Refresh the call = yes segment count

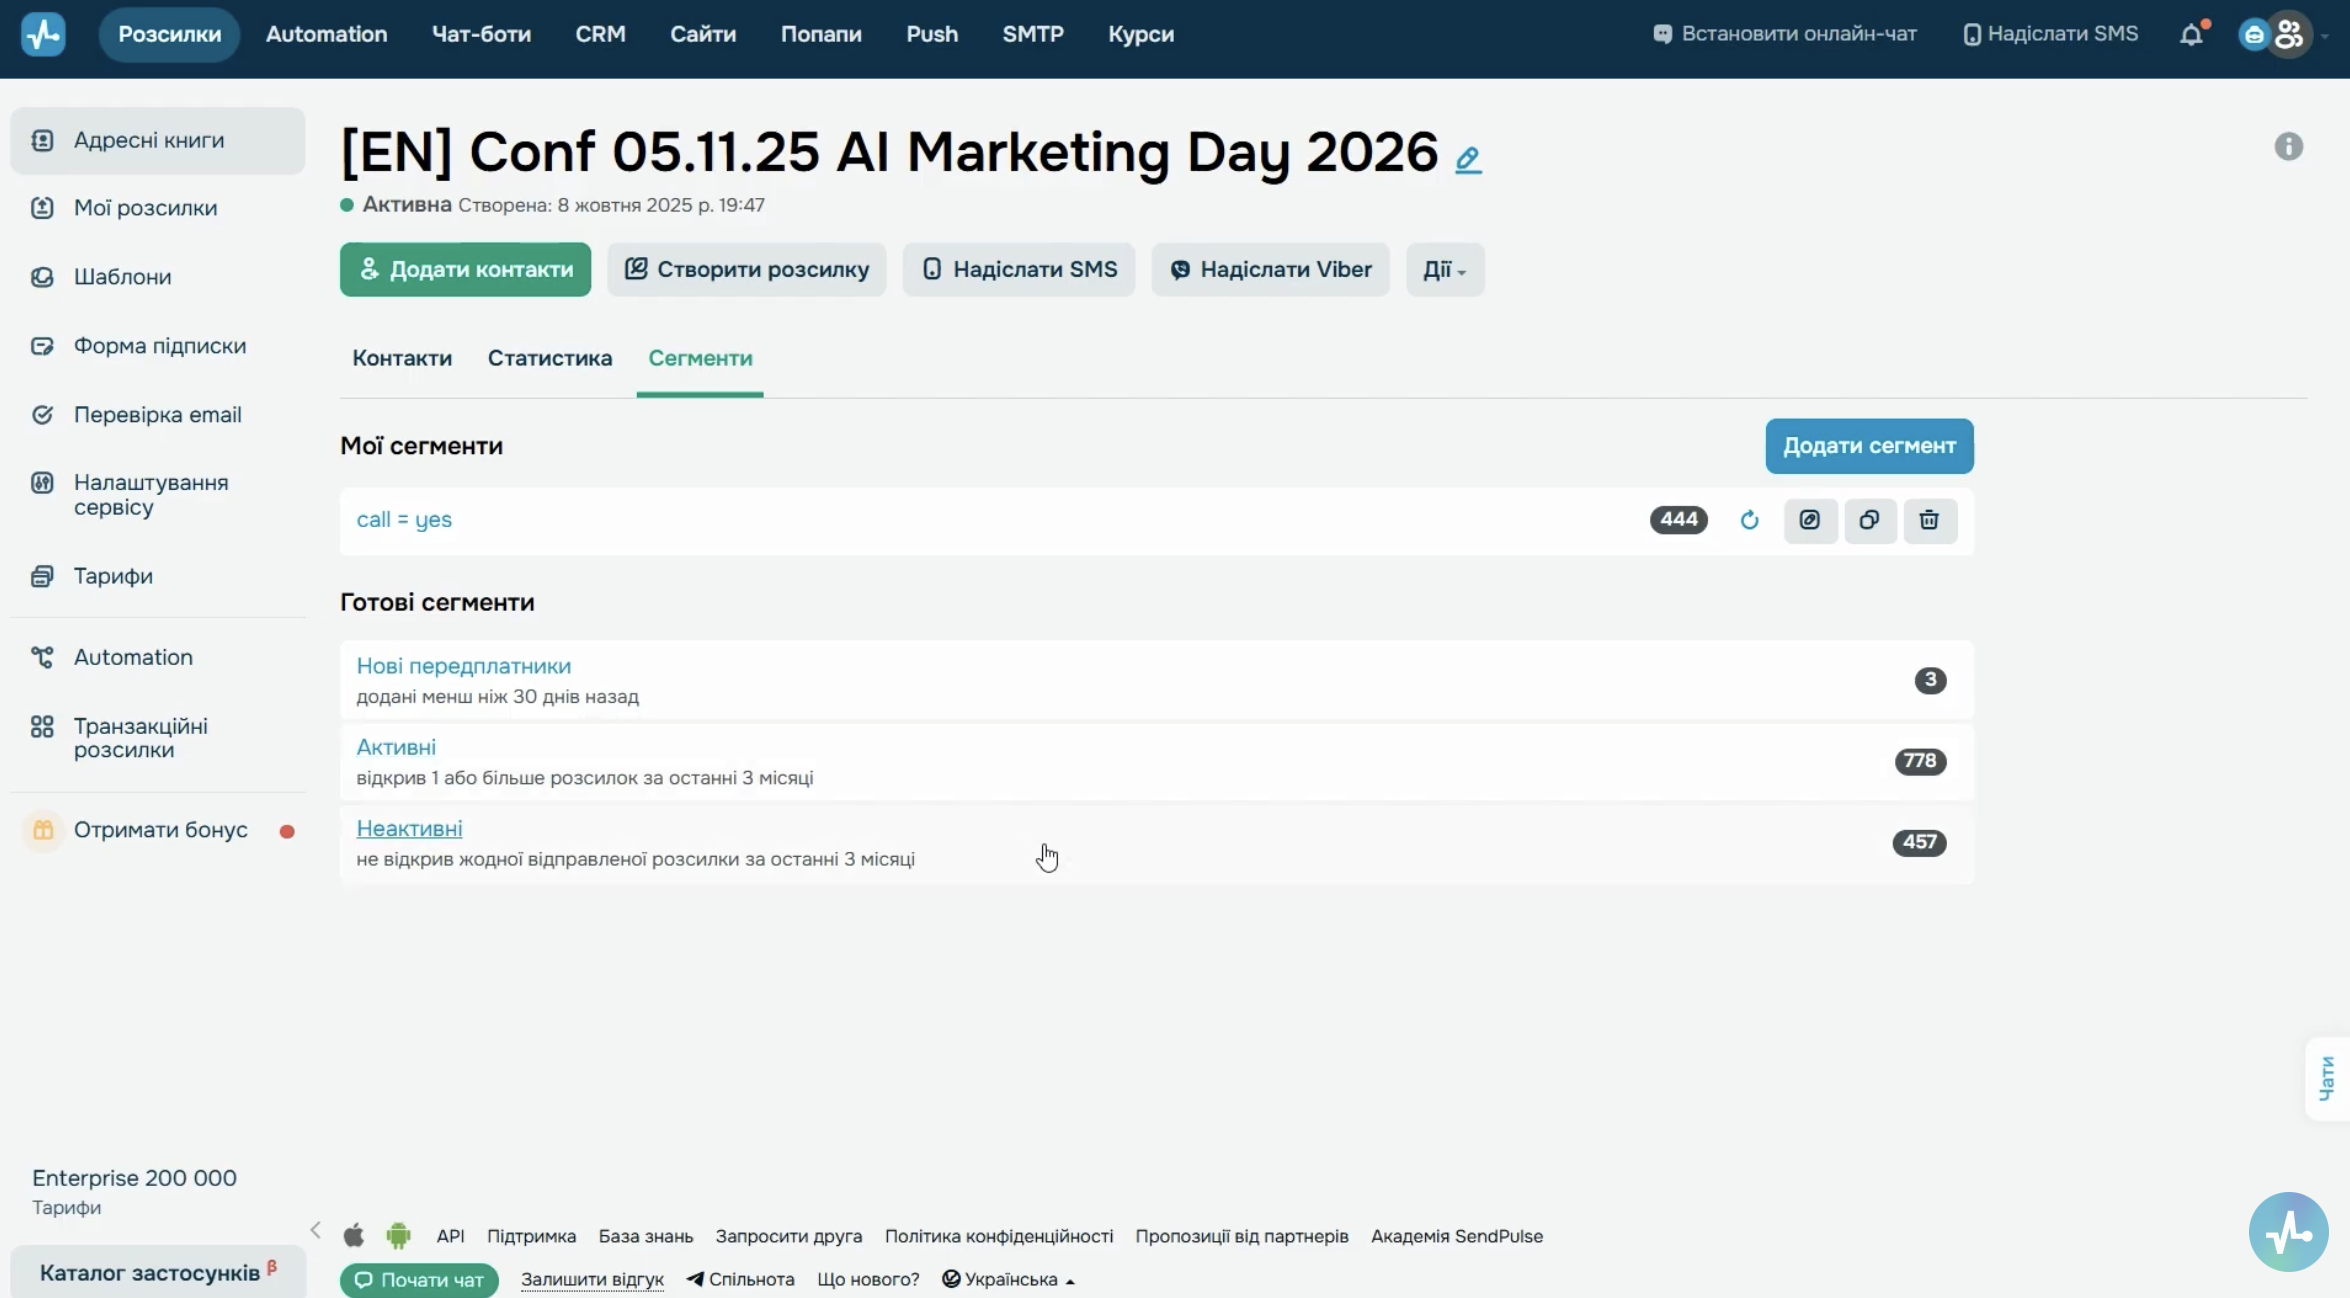pos(1749,520)
